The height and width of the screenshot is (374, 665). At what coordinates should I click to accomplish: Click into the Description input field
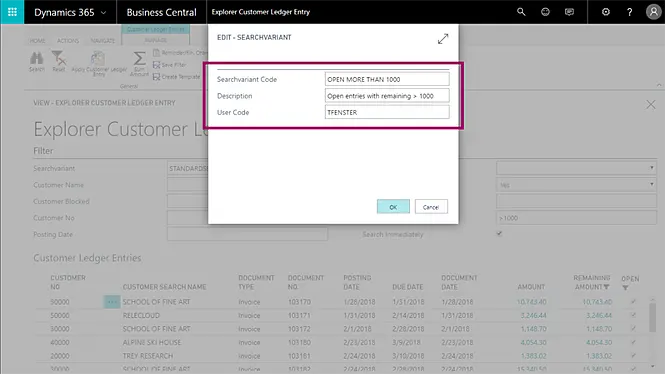coord(387,96)
